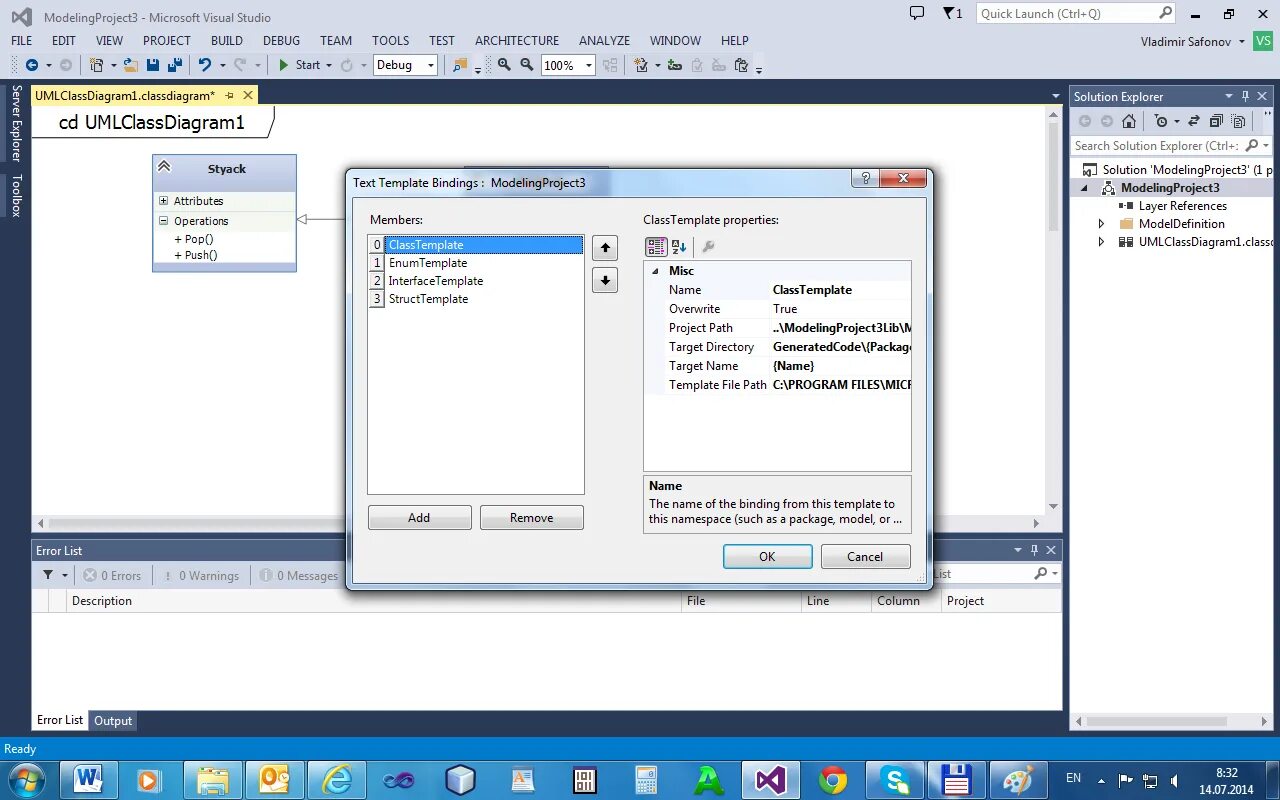Image resolution: width=1280 pixels, height=800 pixels.
Task: Collapse the Styack class shape chevron
Action: click(x=164, y=168)
